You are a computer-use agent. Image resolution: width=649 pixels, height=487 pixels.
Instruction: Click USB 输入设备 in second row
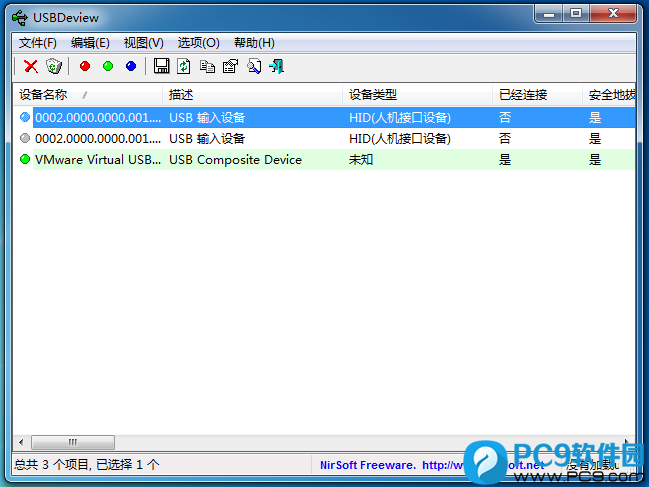pos(207,139)
